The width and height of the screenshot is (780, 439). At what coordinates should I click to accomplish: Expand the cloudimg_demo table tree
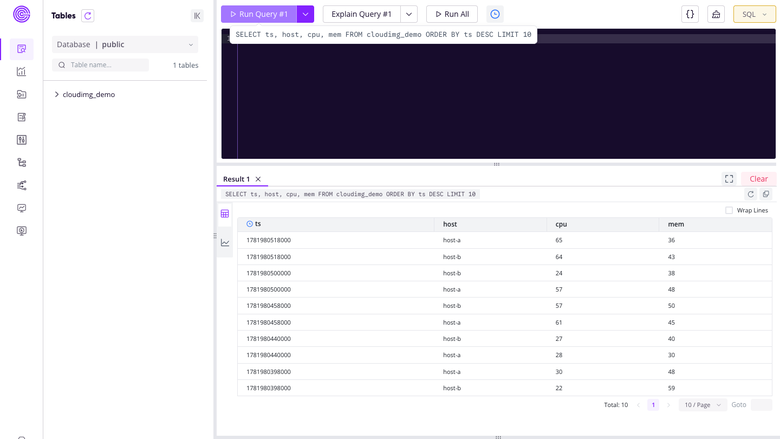click(57, 94)
